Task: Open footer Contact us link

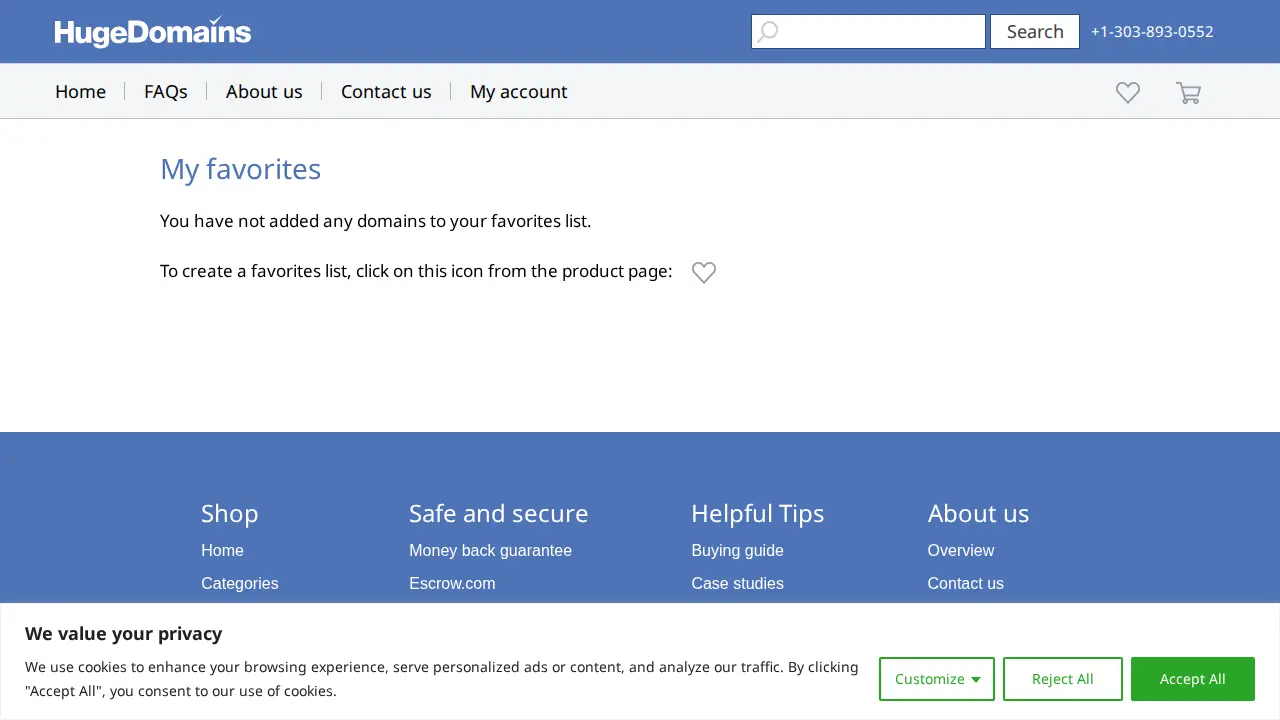Action: tap(965, 583)
